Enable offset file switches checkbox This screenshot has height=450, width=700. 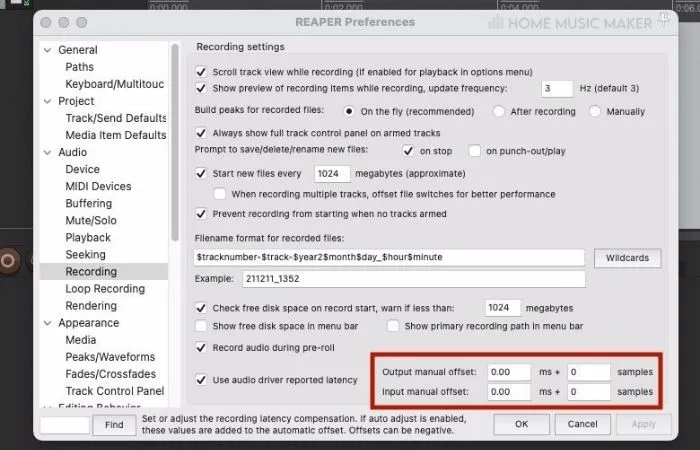(x=220, y=194)
